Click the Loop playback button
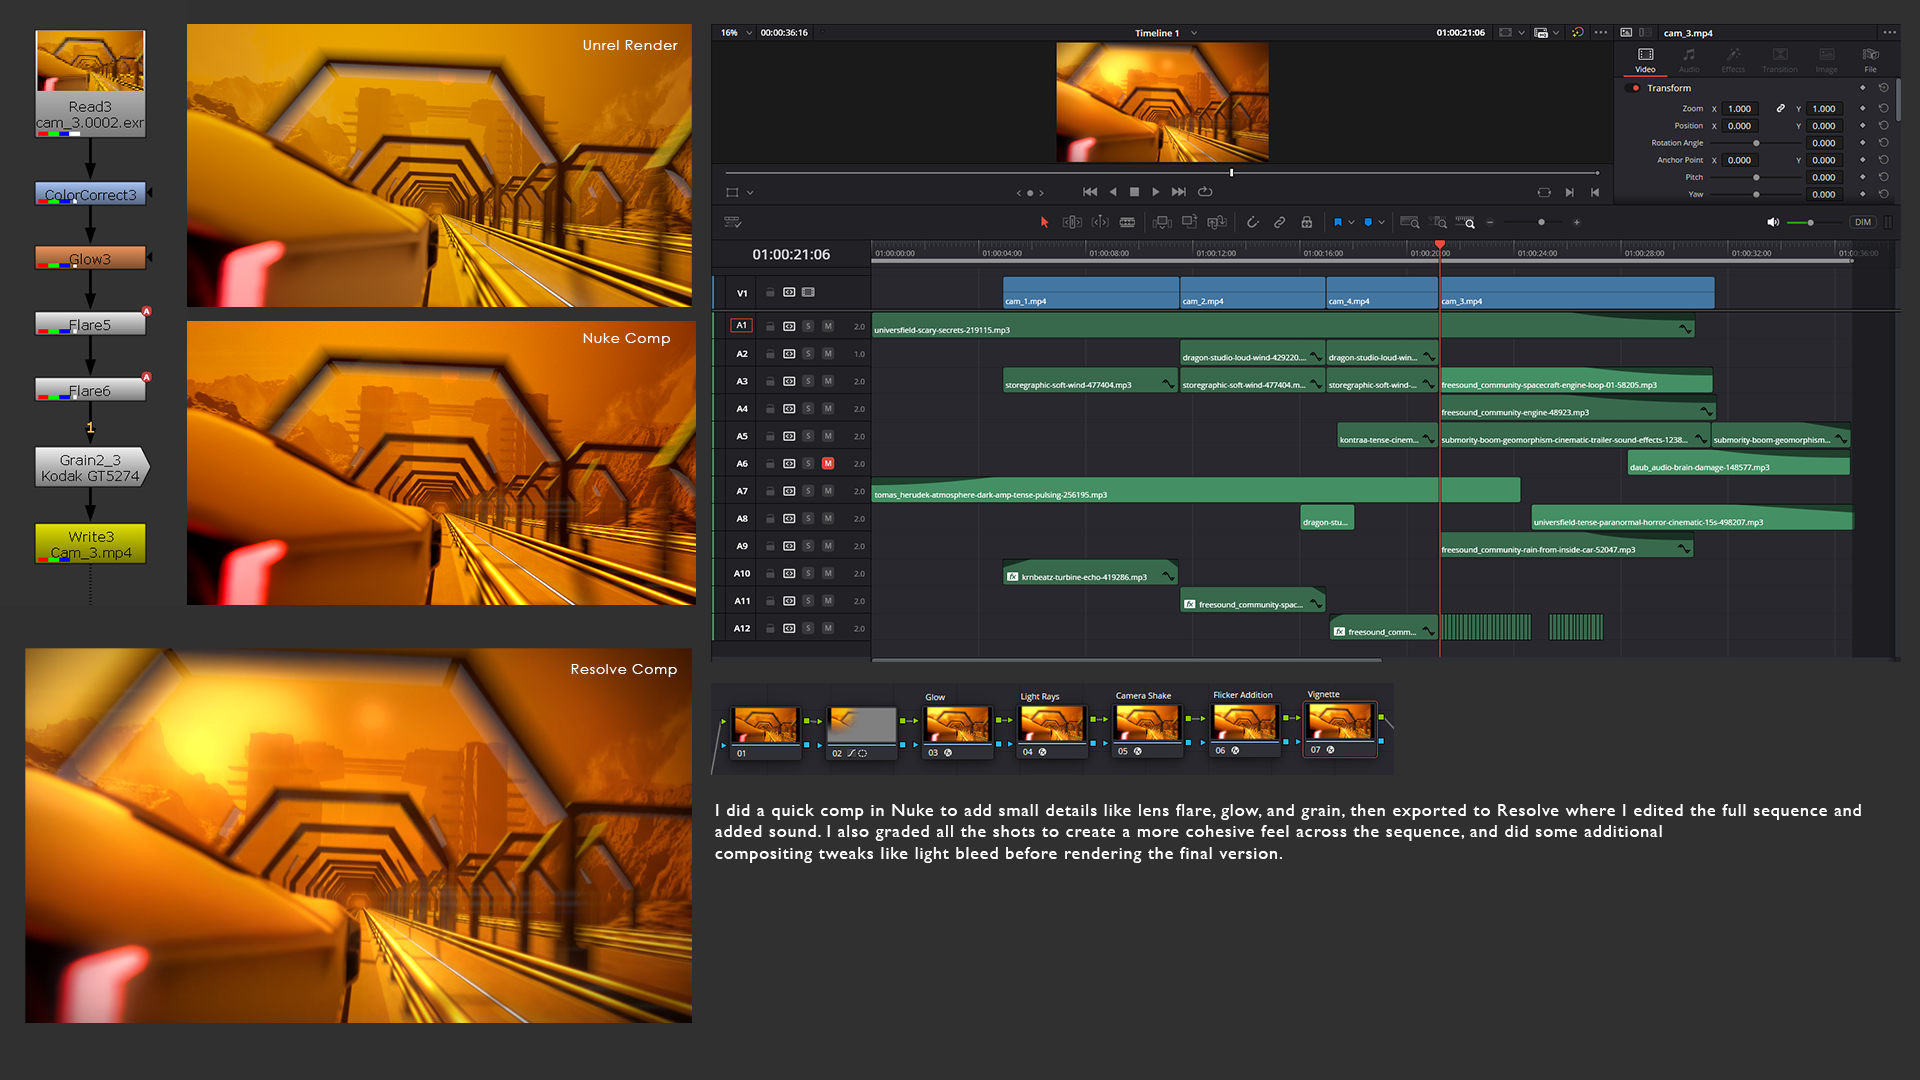 [1205, 192]
